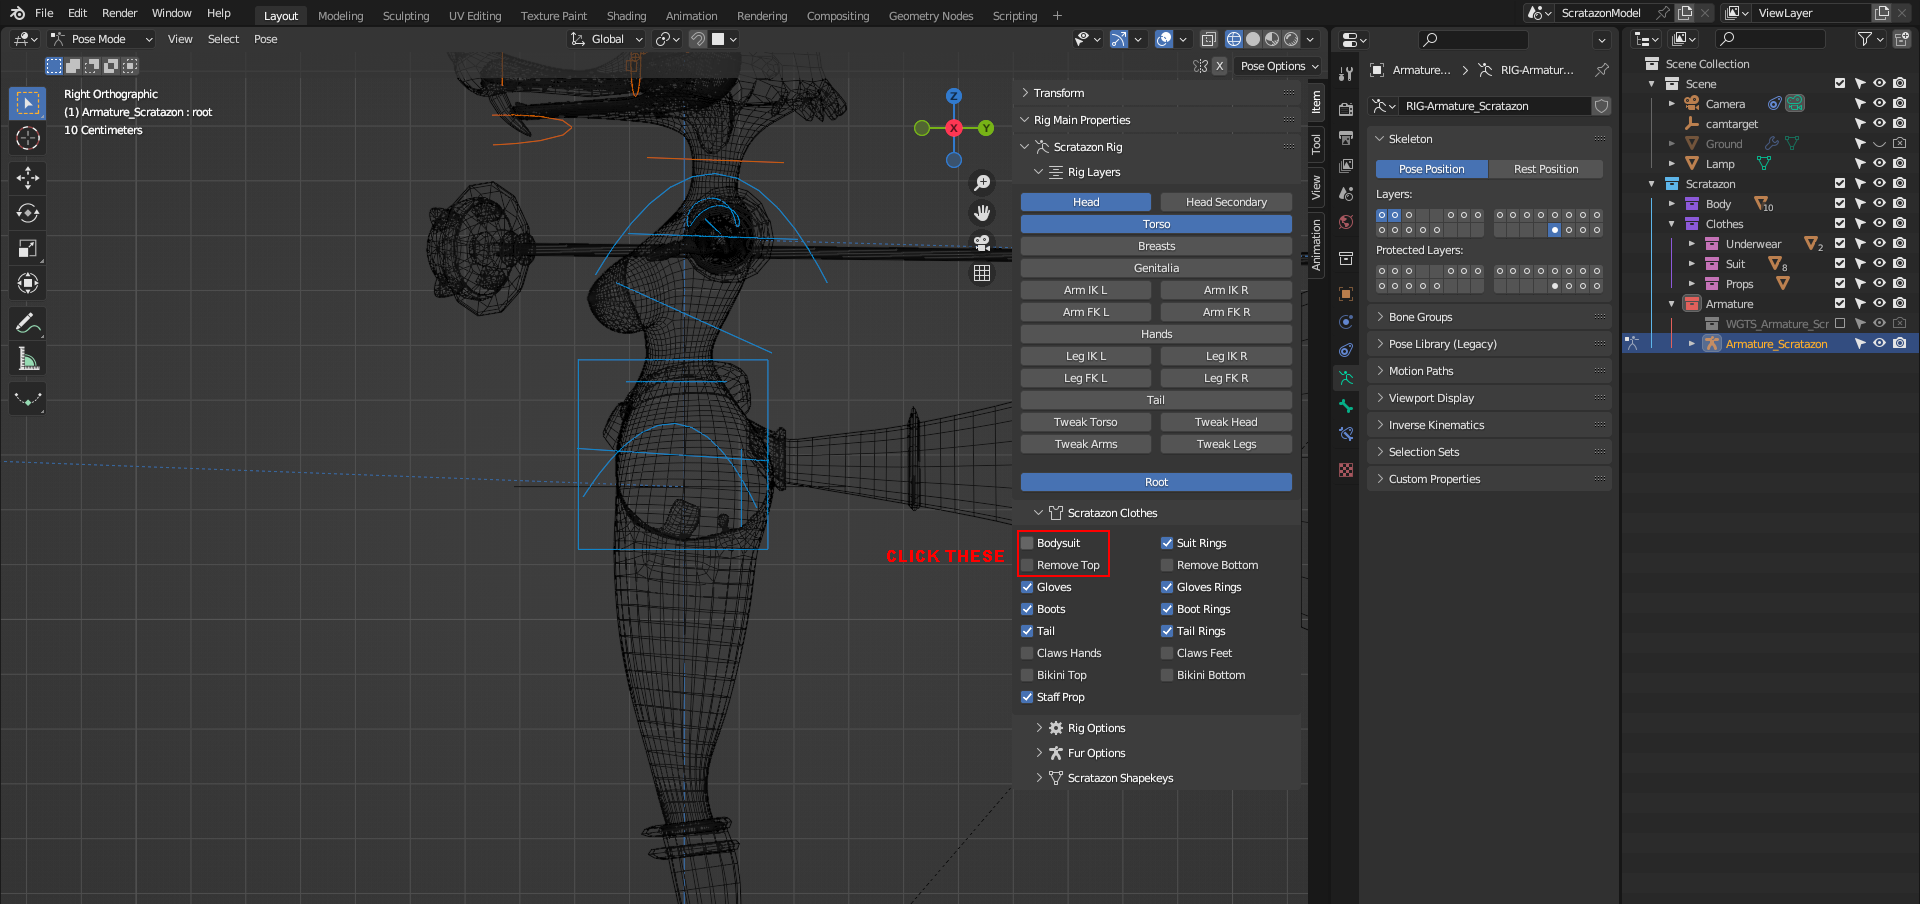Toggle orthographic grid view icon
Screen dimensions: 1920x904
click(x=982, y=273)
